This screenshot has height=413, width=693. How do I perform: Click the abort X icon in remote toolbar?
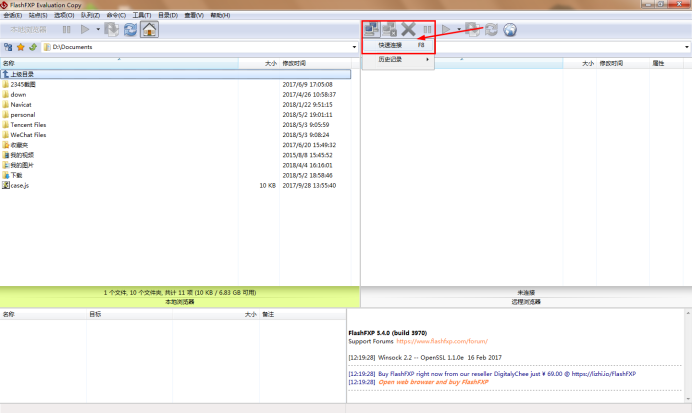[x=408, y=30]
